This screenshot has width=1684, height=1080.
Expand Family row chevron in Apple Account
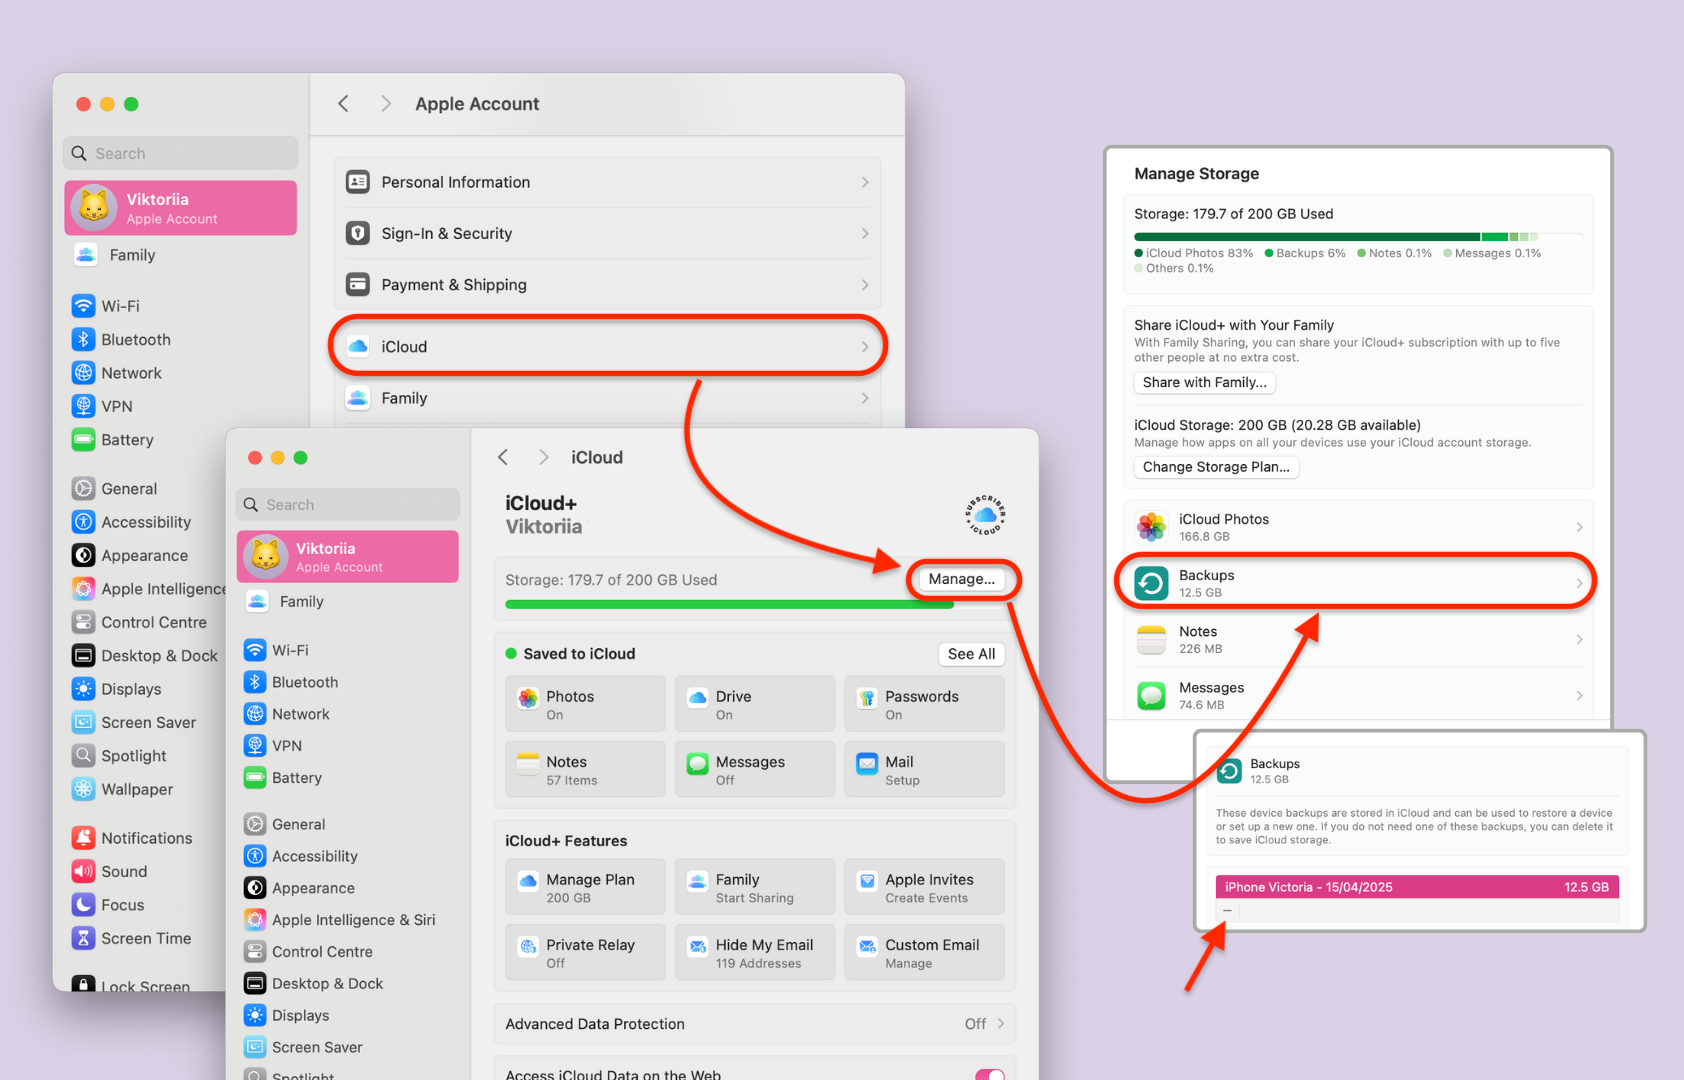865,398
